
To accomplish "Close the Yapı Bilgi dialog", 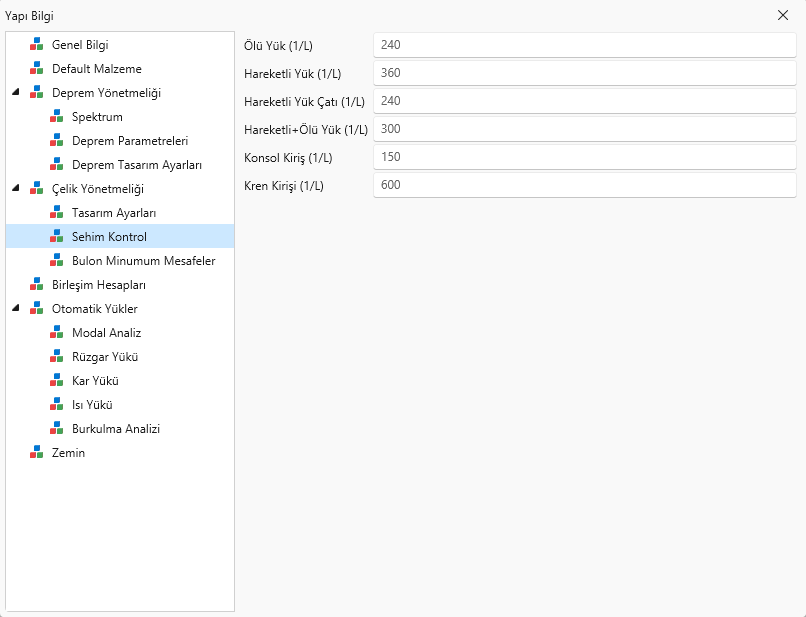I will (783, 15).
